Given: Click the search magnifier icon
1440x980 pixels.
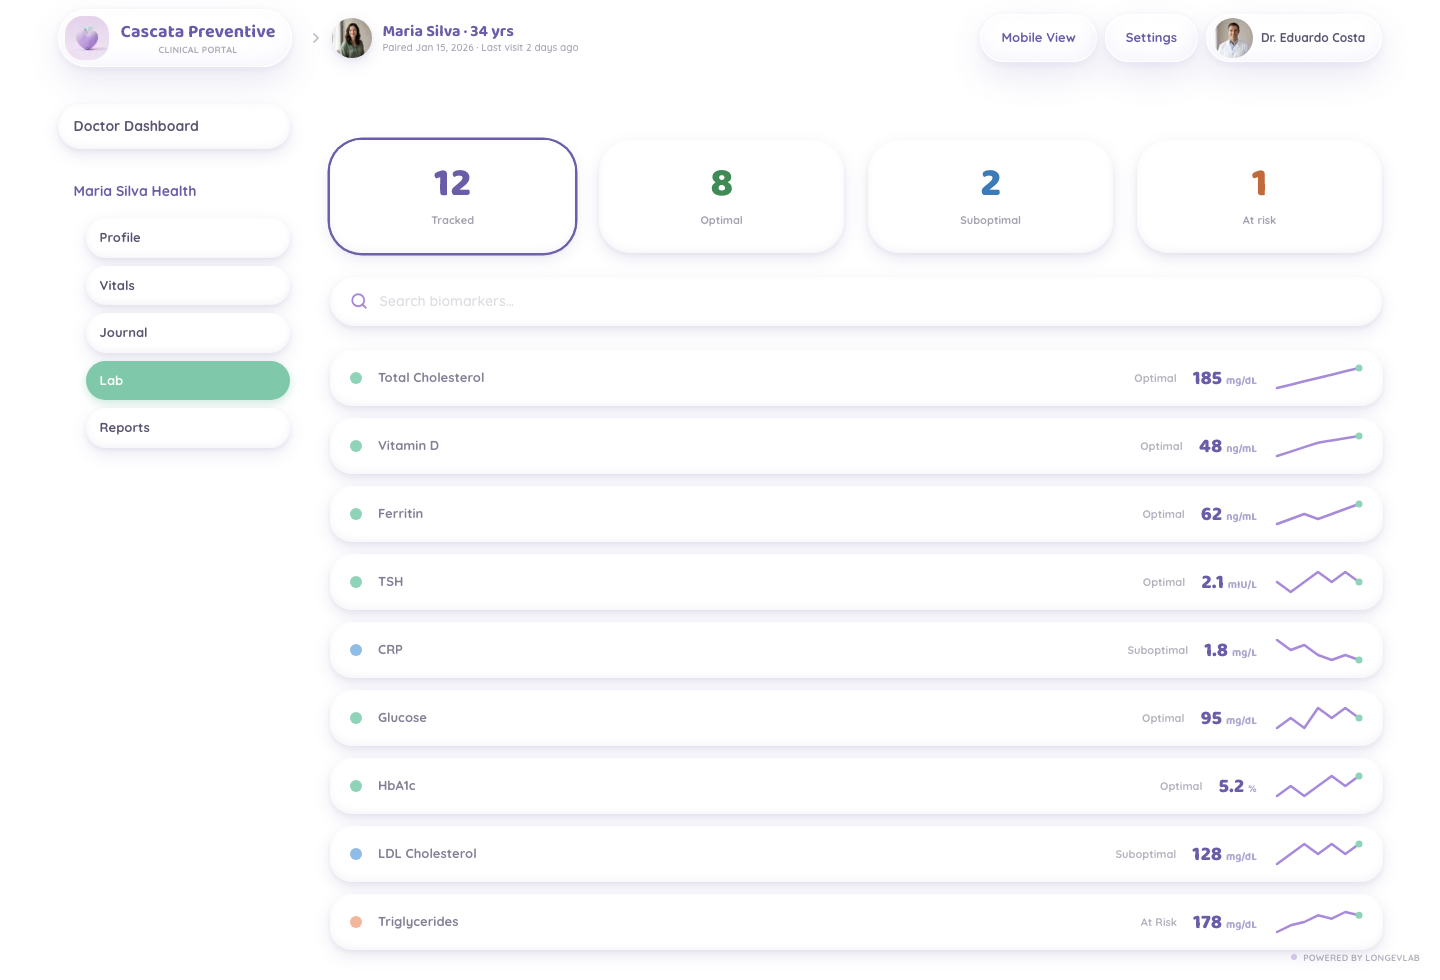Looking at the screenshot, I should [359, 301].
